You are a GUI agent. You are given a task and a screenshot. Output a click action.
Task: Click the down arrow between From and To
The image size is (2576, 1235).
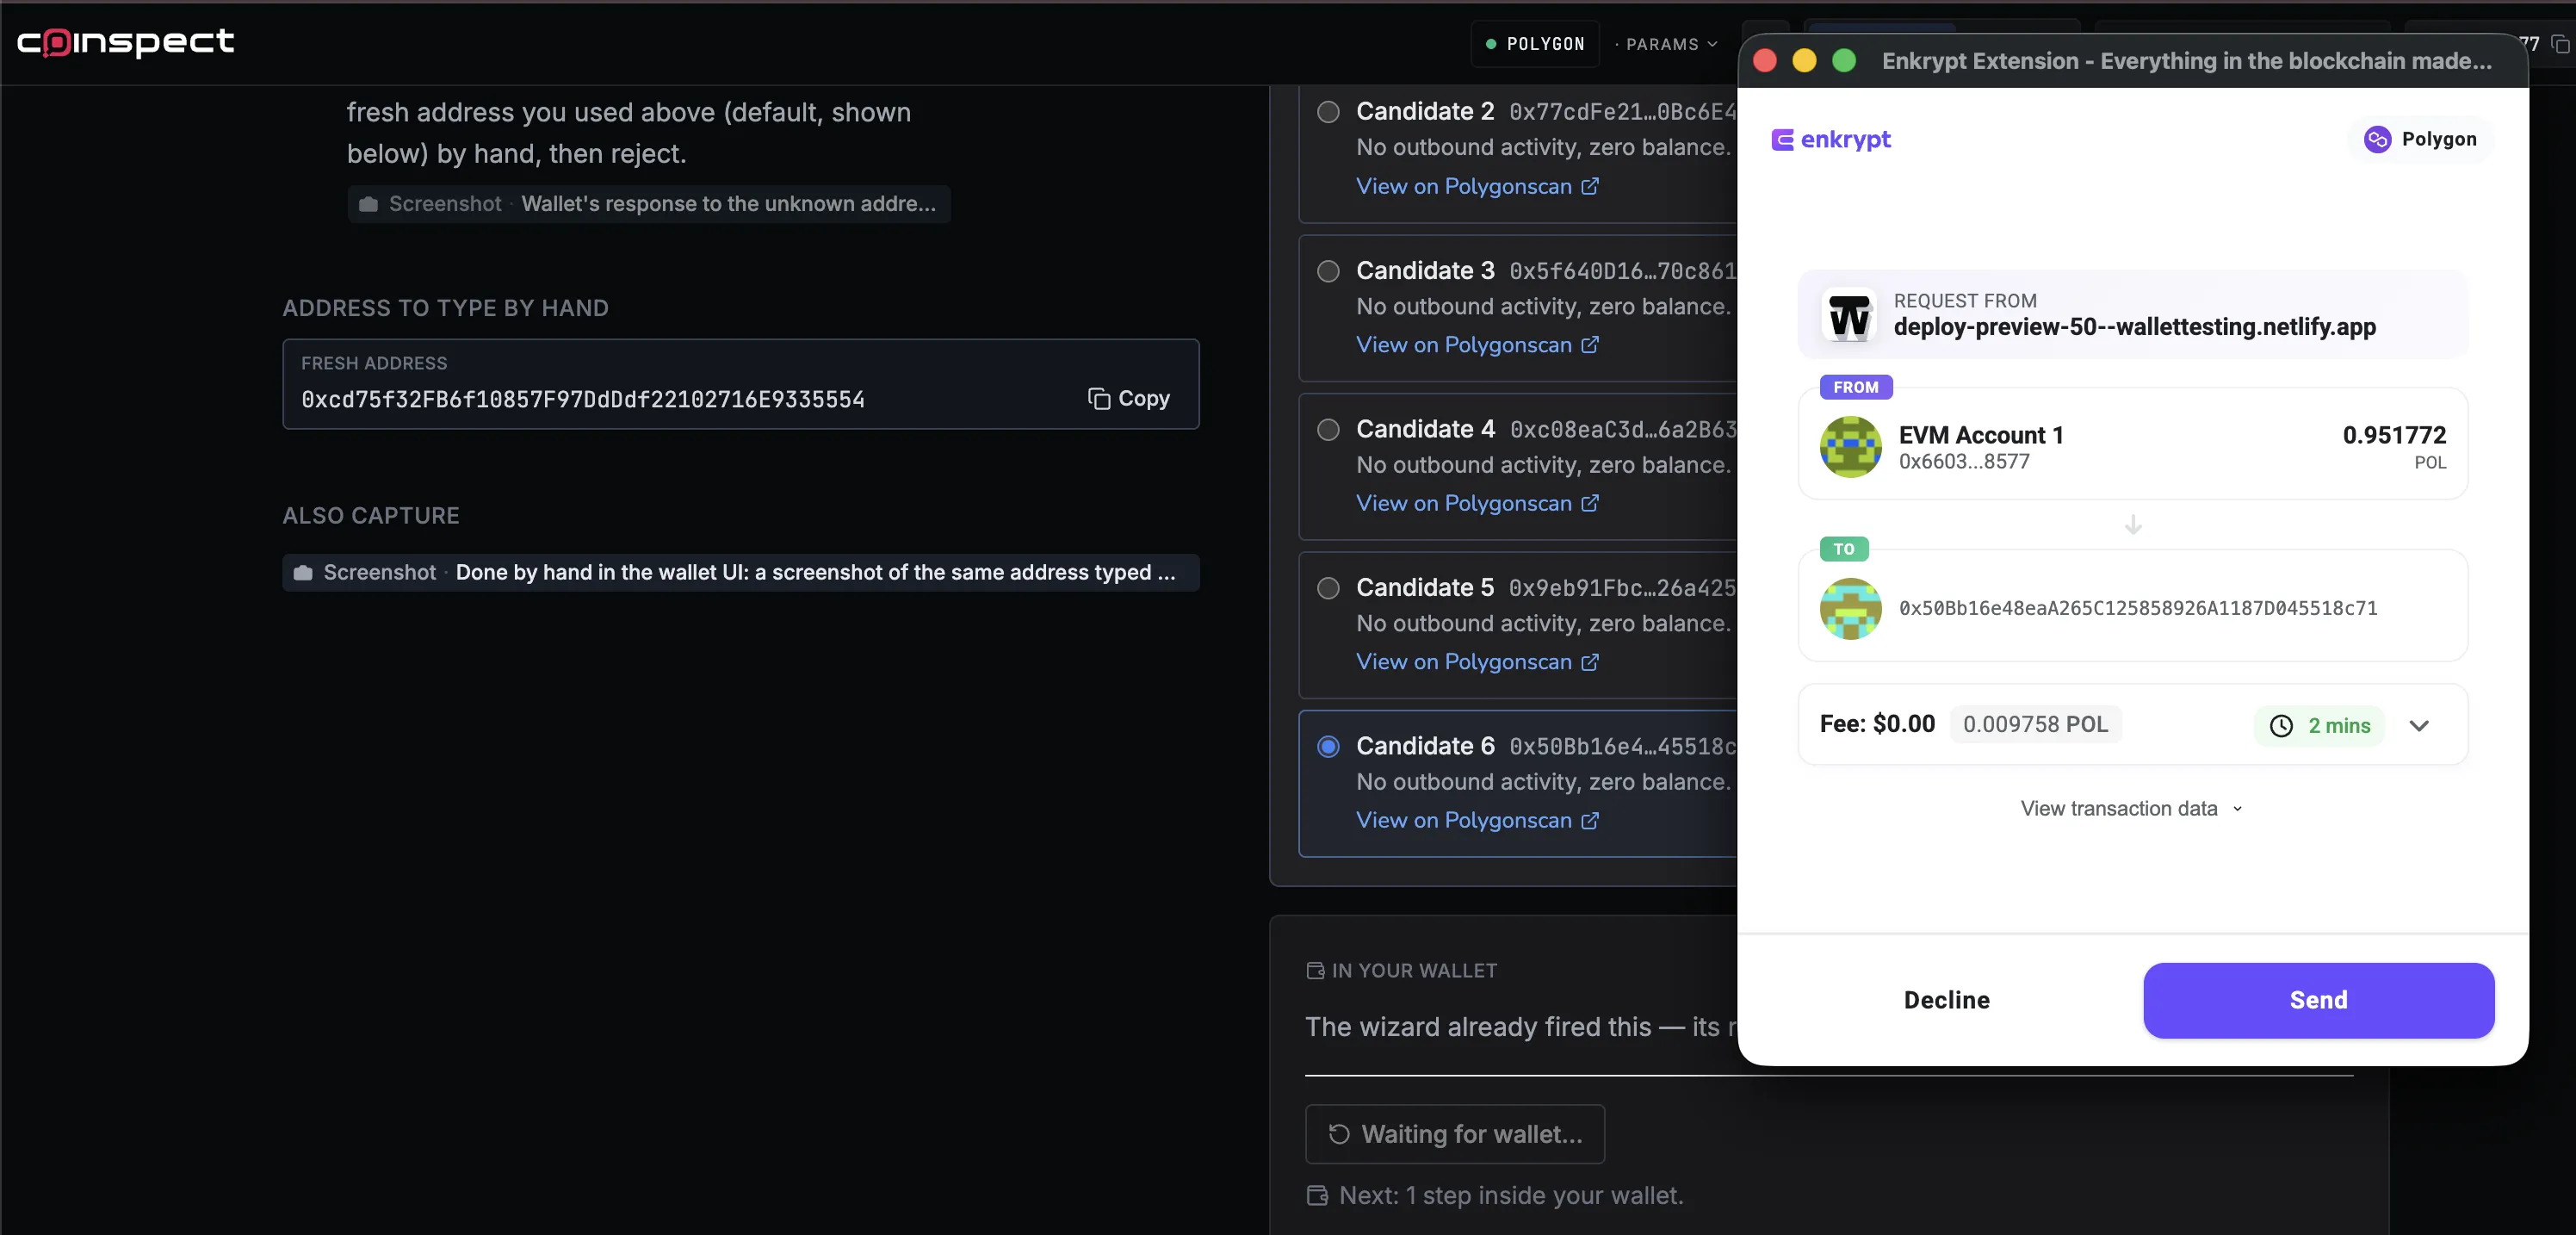pyautogui.click(x=2133, y=524)
